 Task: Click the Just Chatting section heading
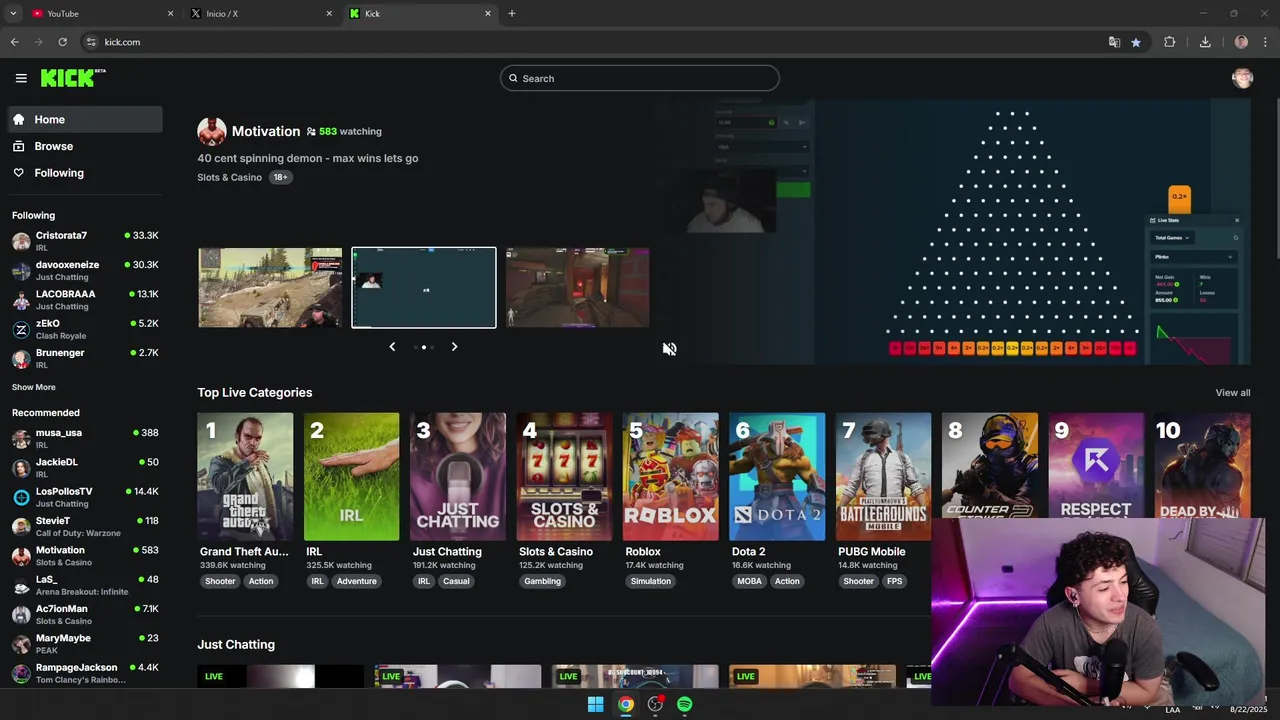tap(236, 645)
